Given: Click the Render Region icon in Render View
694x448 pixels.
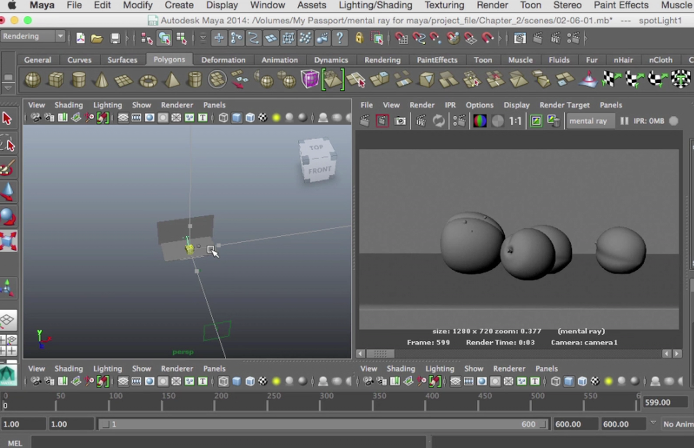Looking at the screenshot, I should (x=382, y=121).
